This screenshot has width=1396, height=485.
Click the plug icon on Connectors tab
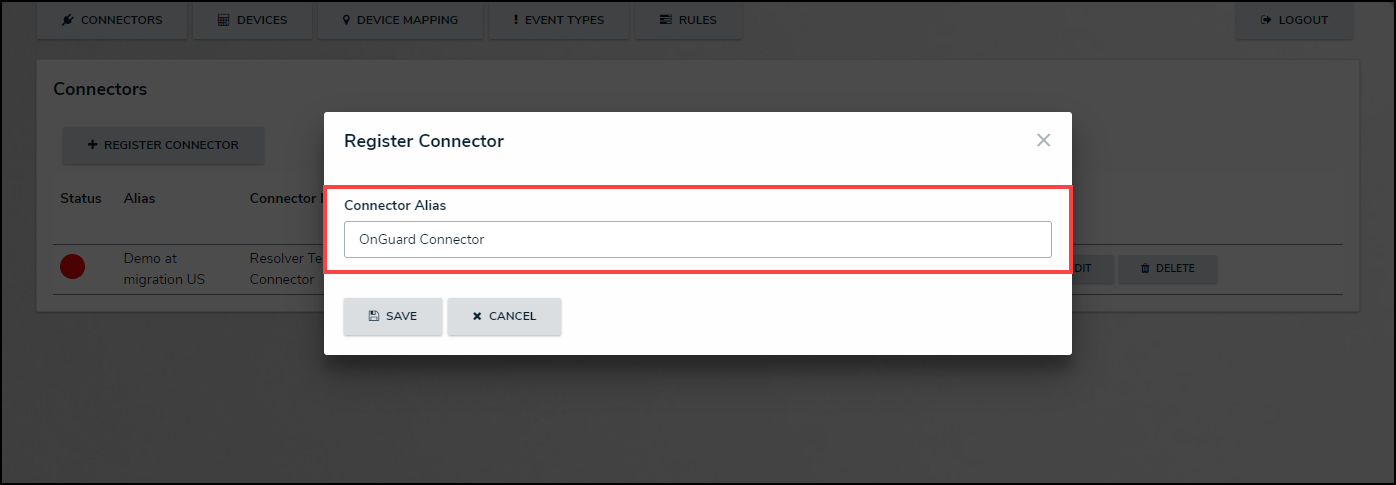tap(68, 20)
